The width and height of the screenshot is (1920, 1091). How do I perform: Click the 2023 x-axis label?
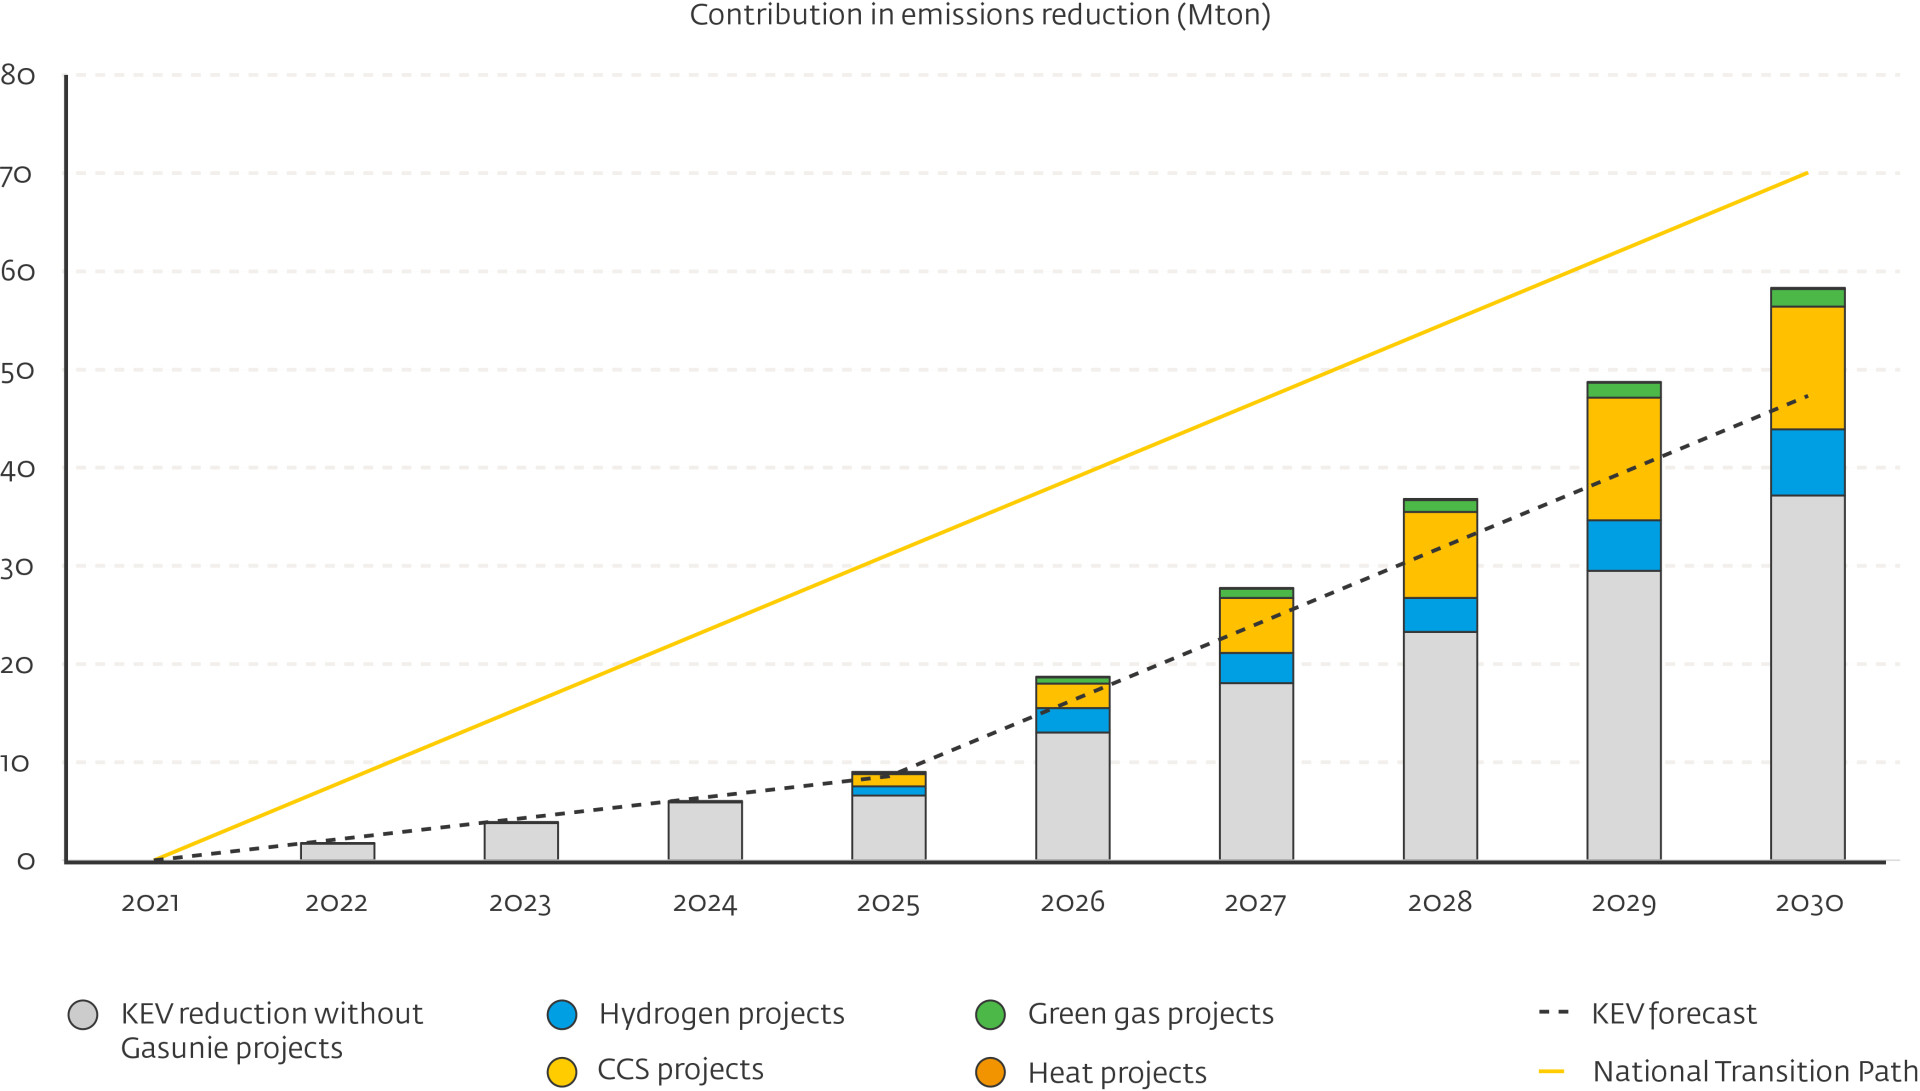pos(520,904)
